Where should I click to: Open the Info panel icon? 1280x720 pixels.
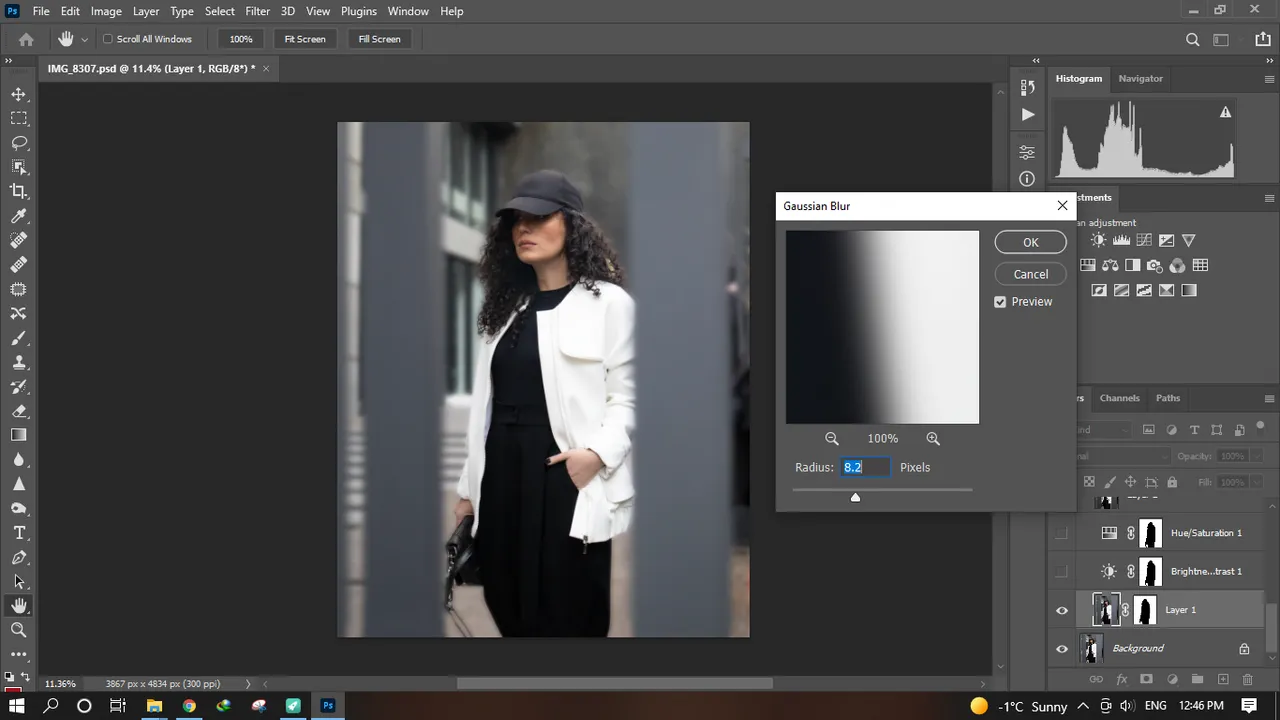[1027, 179]
